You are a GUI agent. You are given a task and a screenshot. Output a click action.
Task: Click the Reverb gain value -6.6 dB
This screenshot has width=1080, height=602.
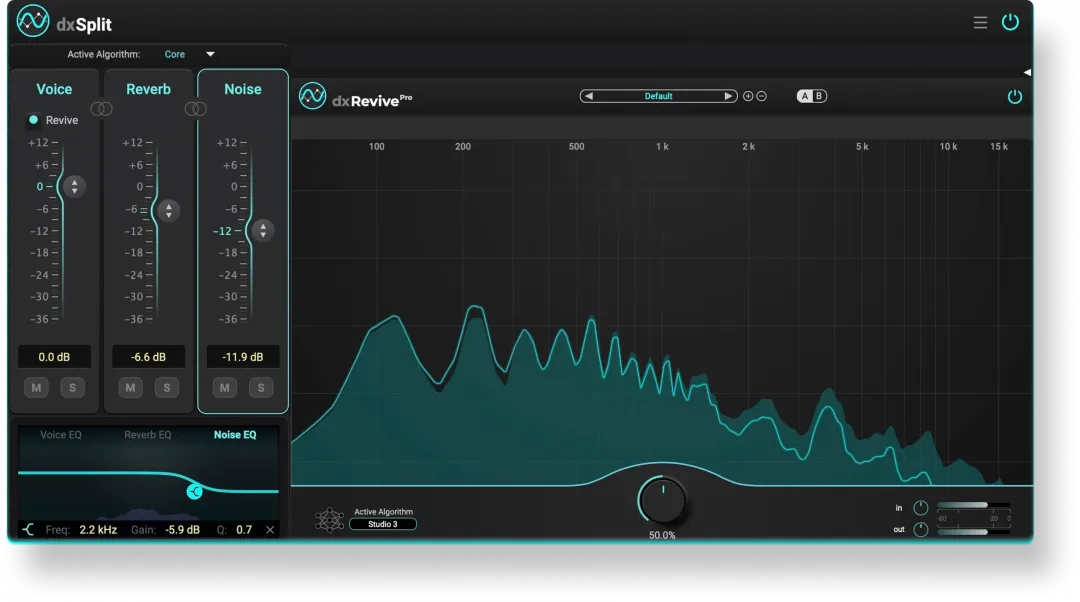tap(149, 357)
